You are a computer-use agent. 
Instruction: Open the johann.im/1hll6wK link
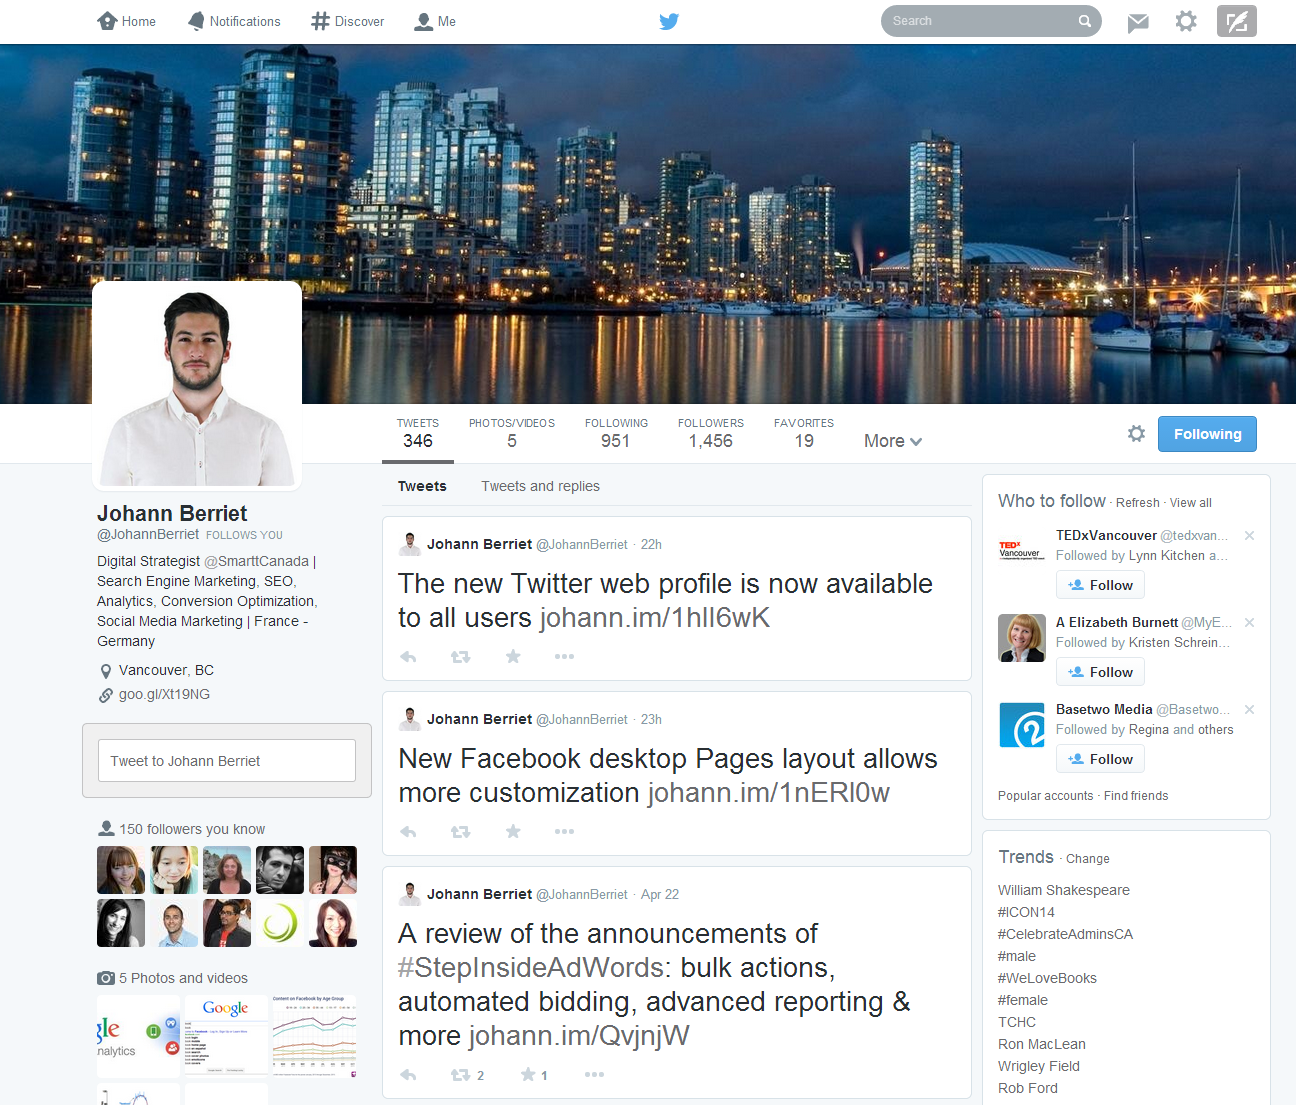tap(655, 618)
